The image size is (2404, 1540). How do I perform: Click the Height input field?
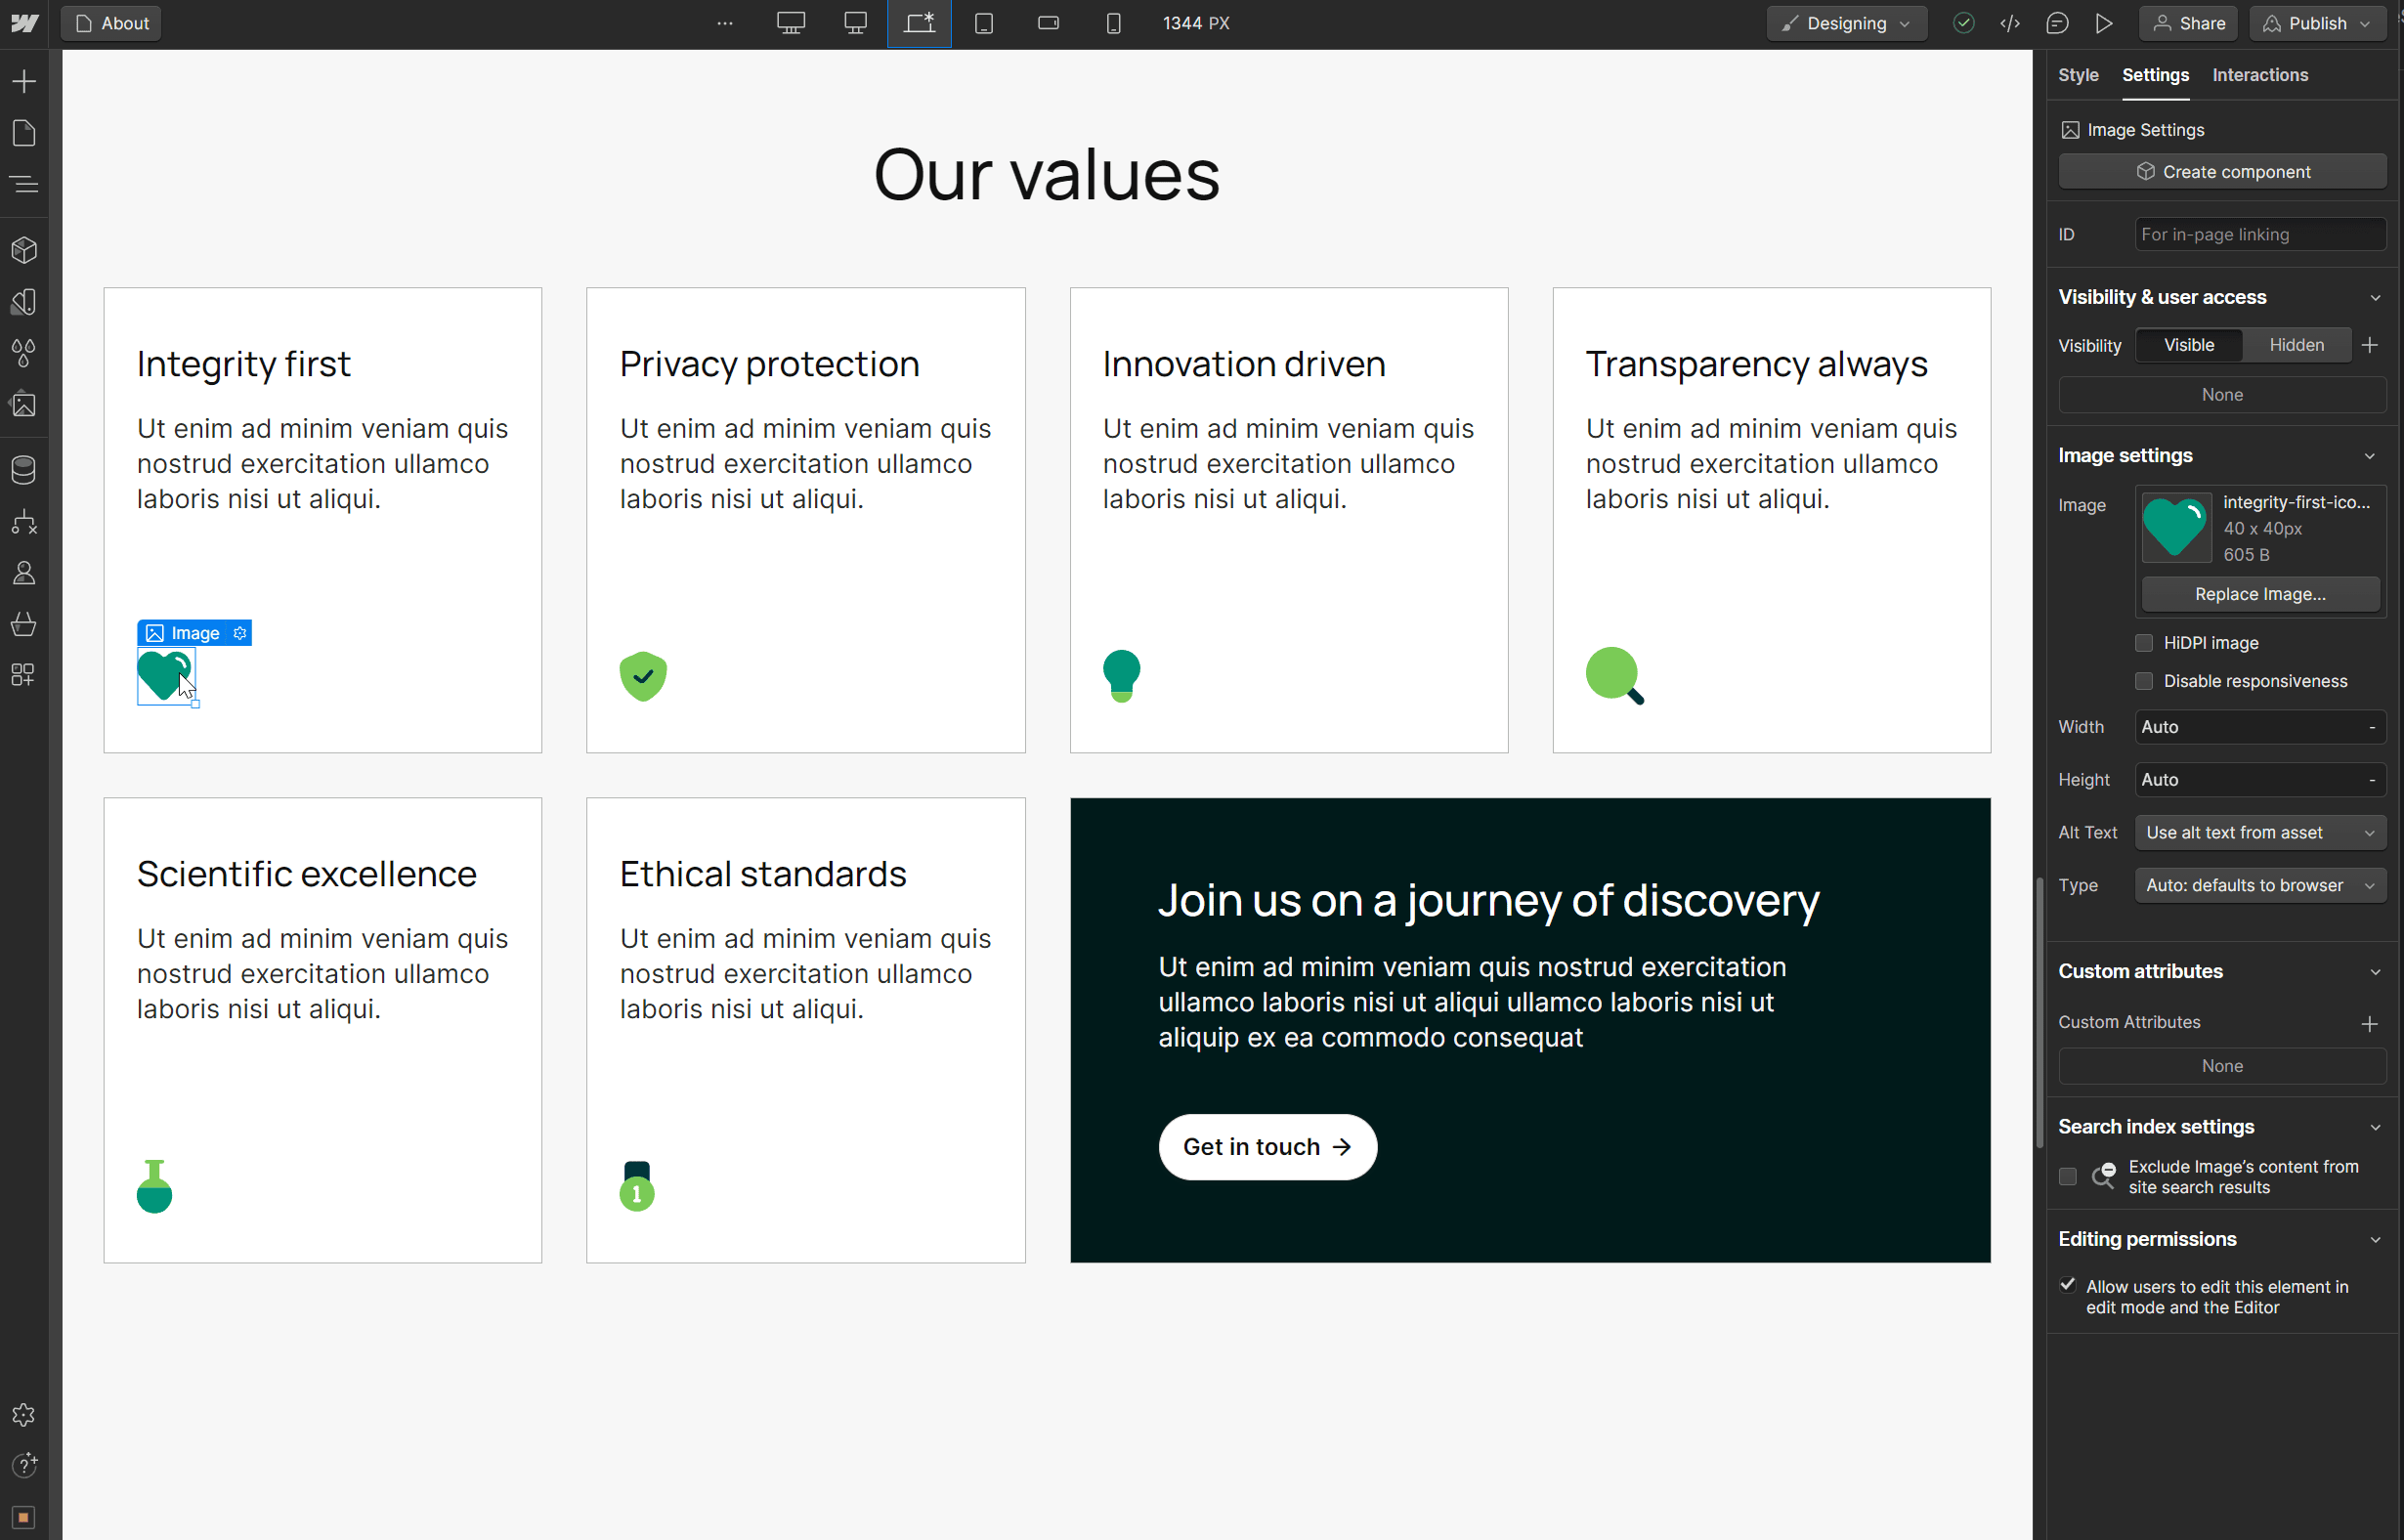point(2260,780)
